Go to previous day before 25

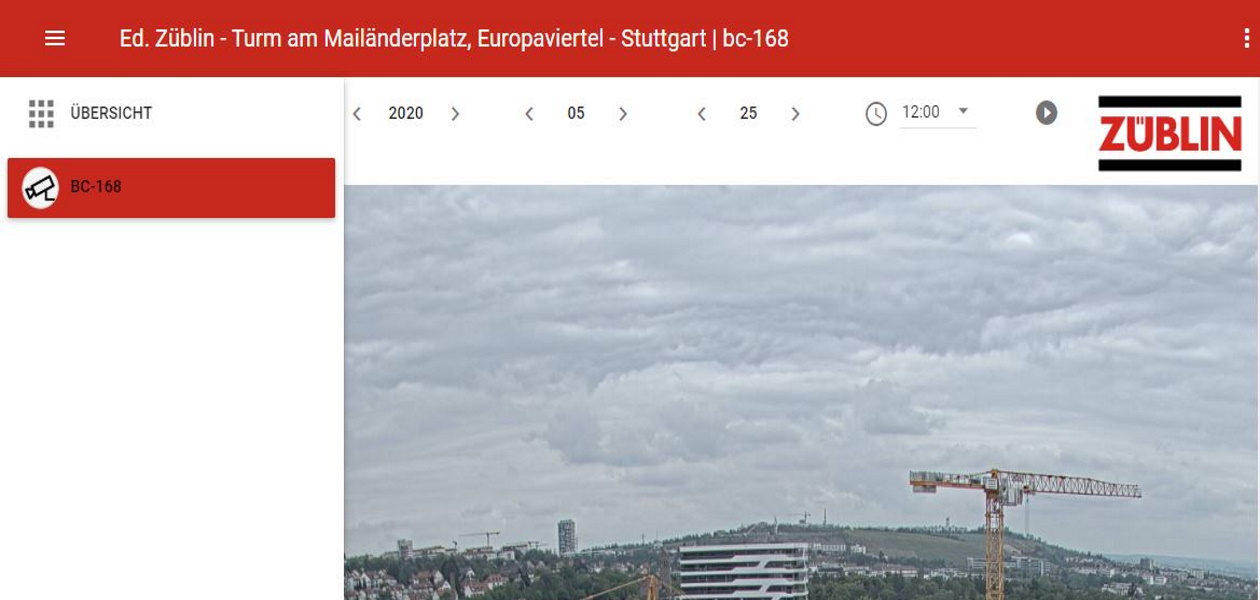click(x=702, y=114)
